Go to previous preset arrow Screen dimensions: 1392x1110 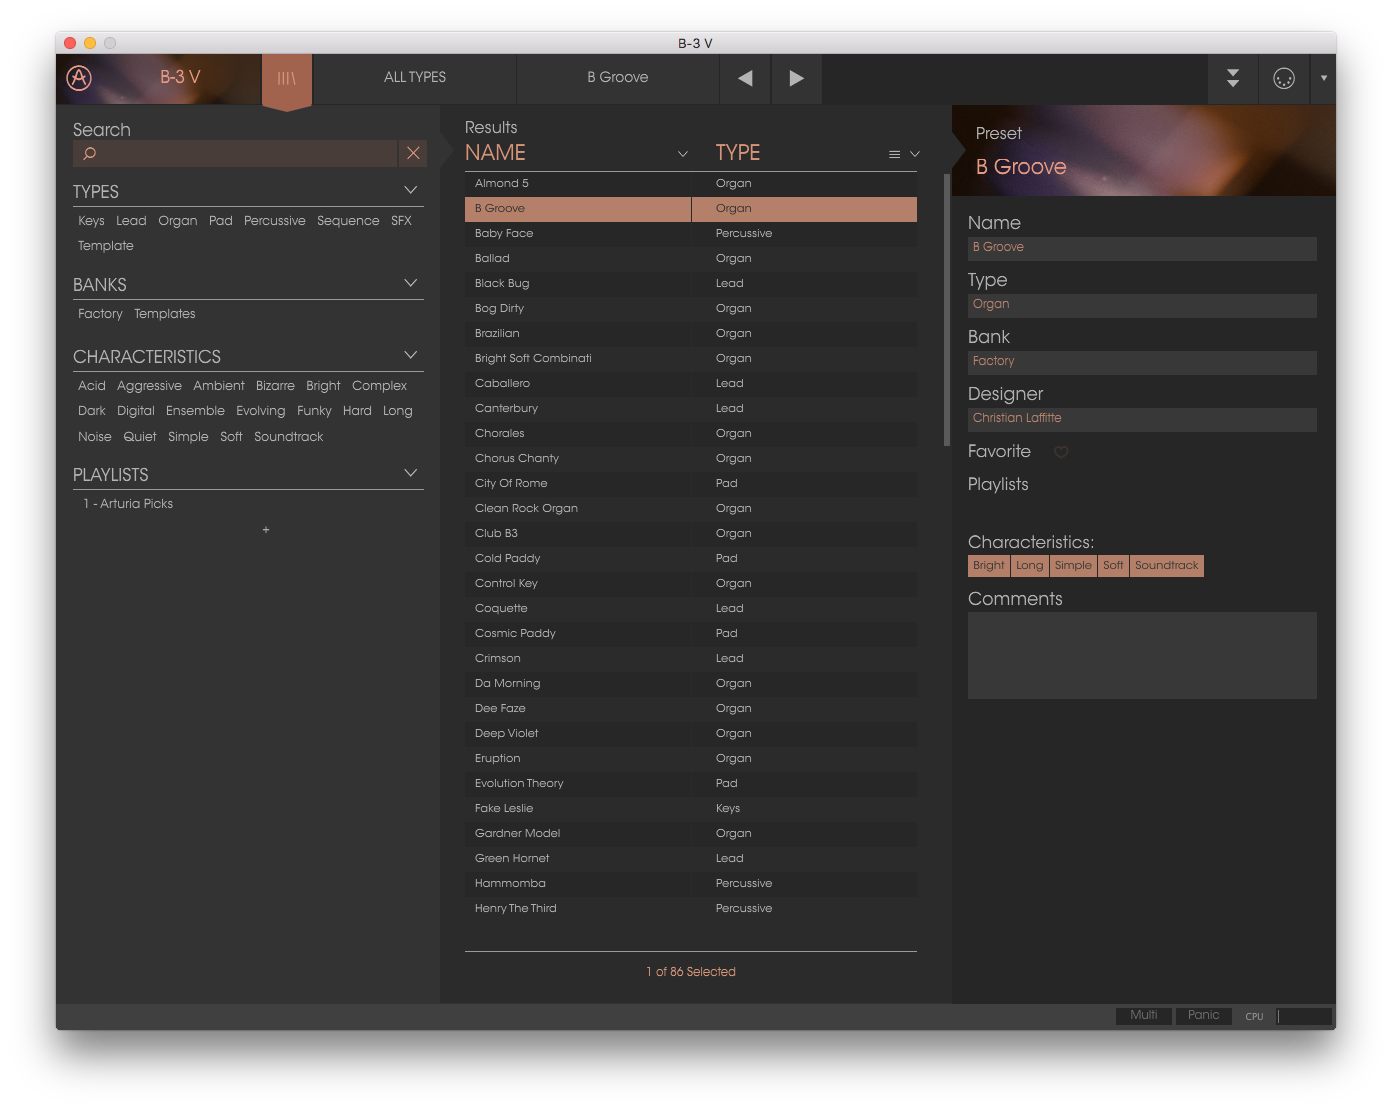tap(745, 78)
